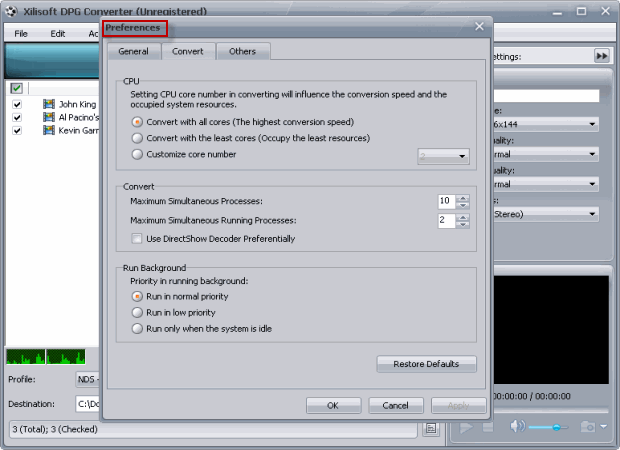The height and width of the screenshot is (450, 620).
Task: Confirm preferences with OK button
Action: click(x=333, y=405)
